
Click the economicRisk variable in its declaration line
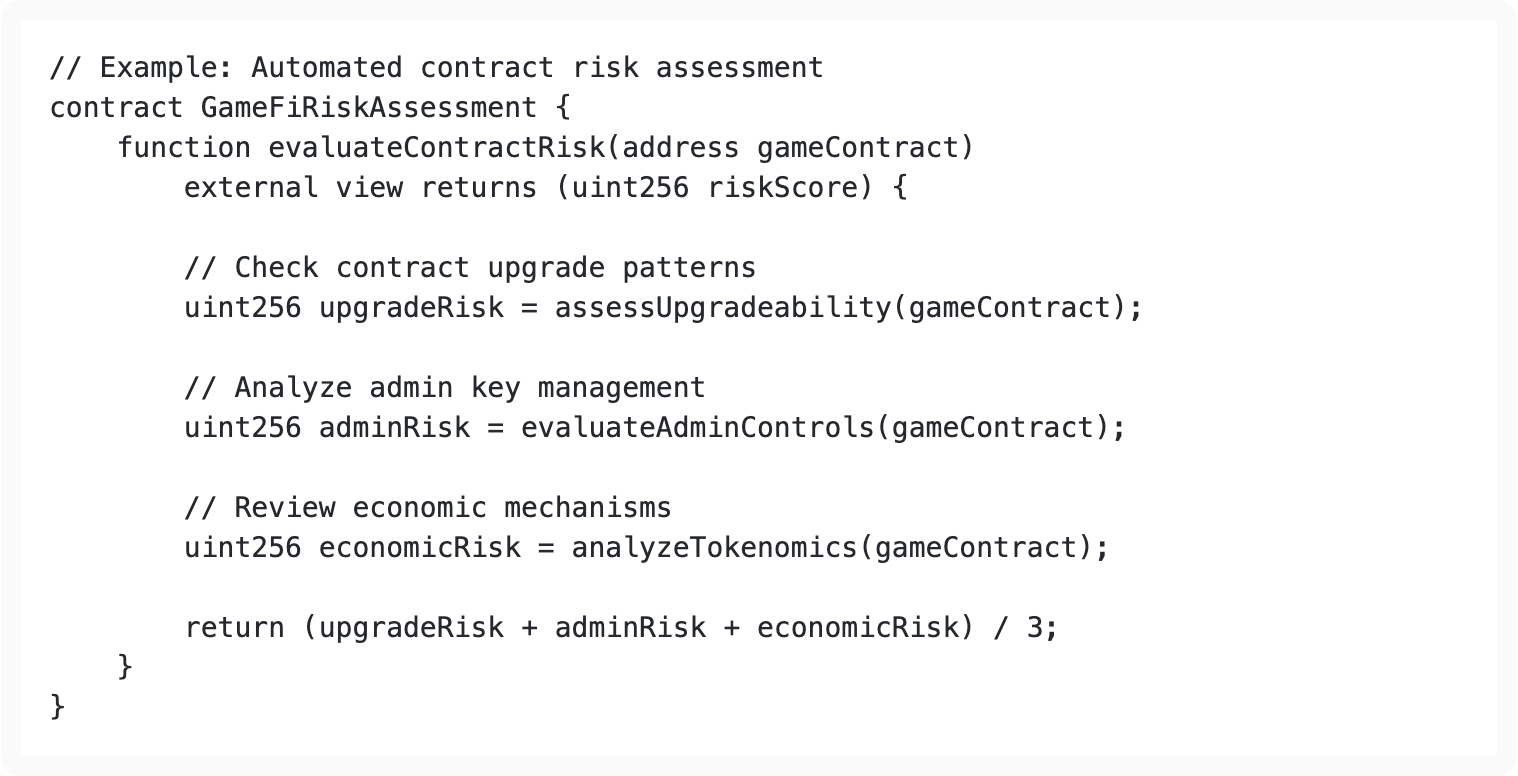419,547
